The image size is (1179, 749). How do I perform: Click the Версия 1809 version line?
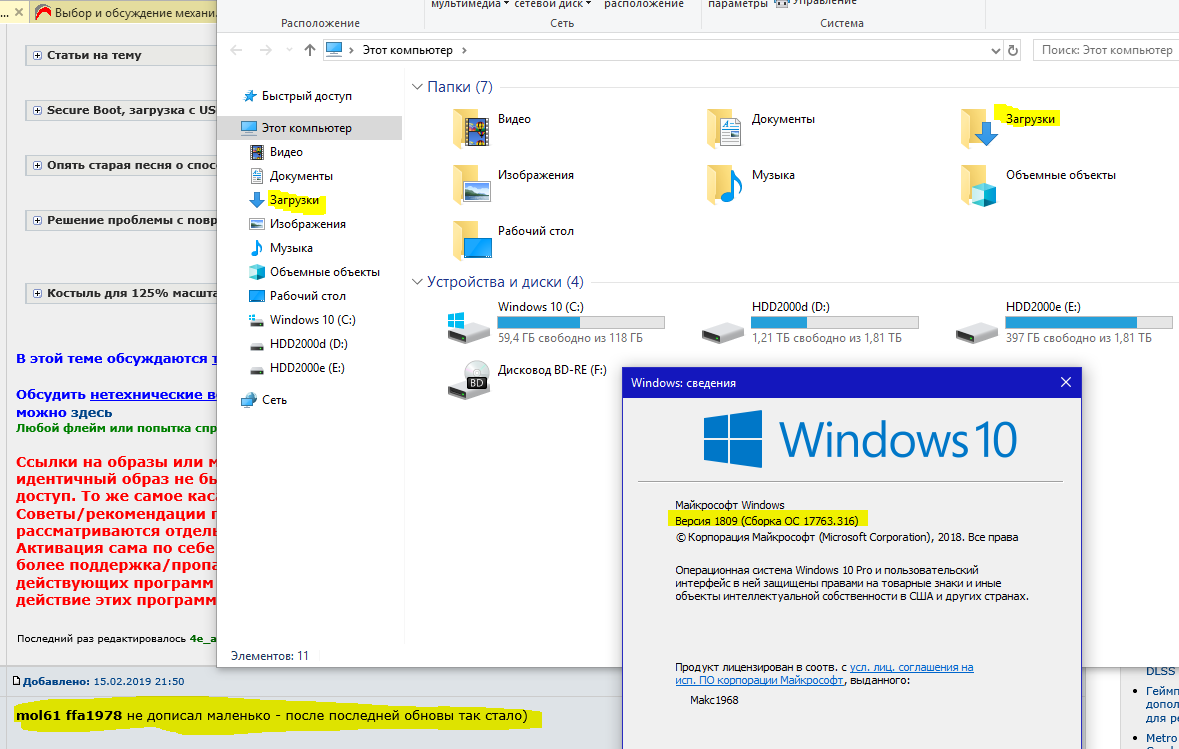[766, 521]
